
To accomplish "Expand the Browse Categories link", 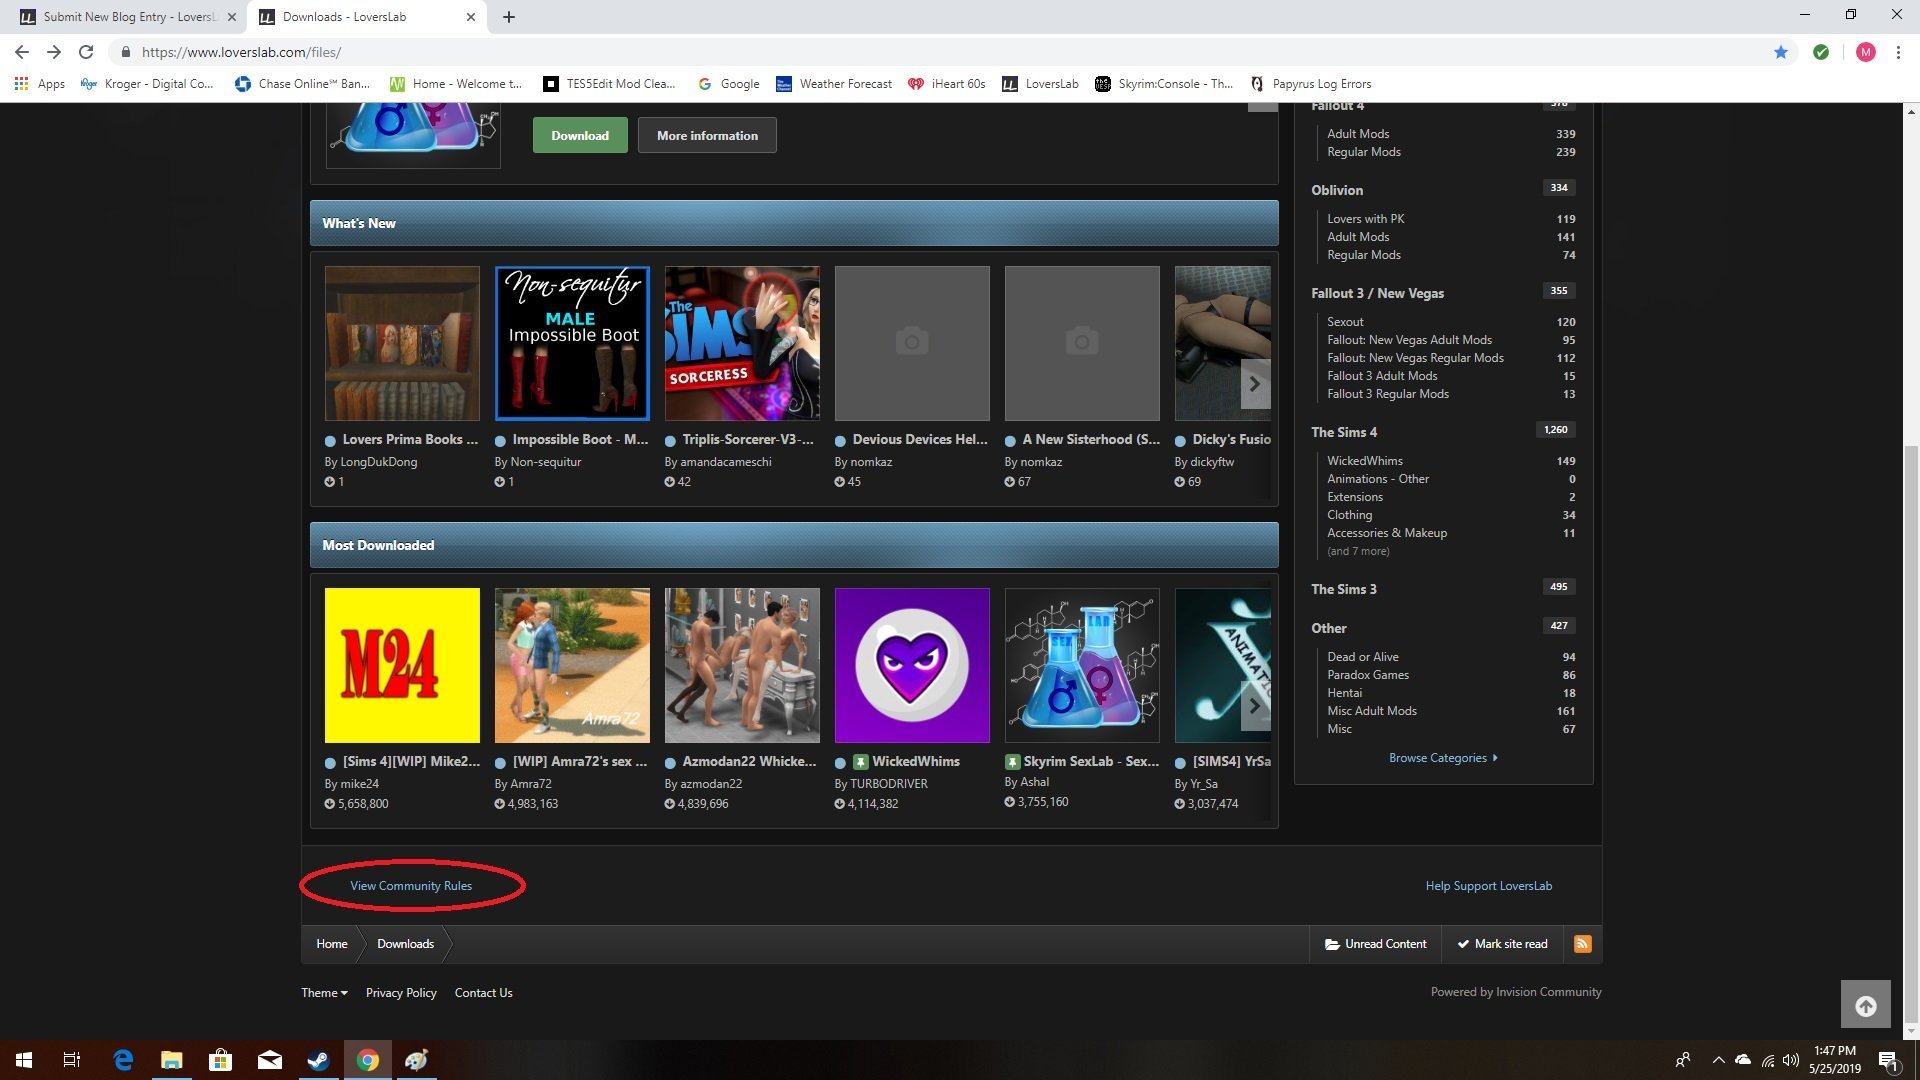I will pyautogui.click(x=1443, y=758).
